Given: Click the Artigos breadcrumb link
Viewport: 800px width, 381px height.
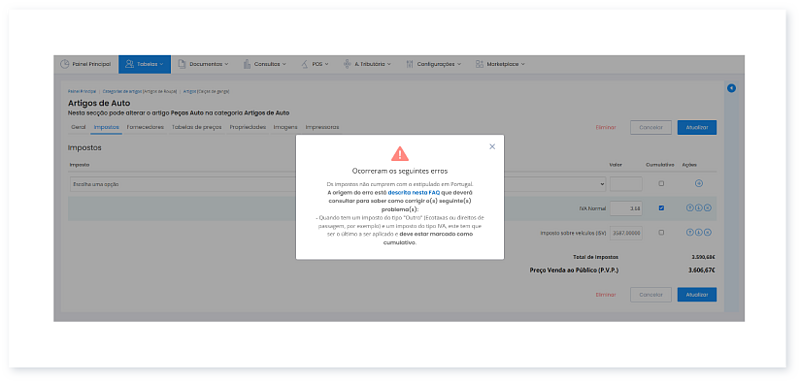Looking at the screenshot, I should tap(190, 91).
